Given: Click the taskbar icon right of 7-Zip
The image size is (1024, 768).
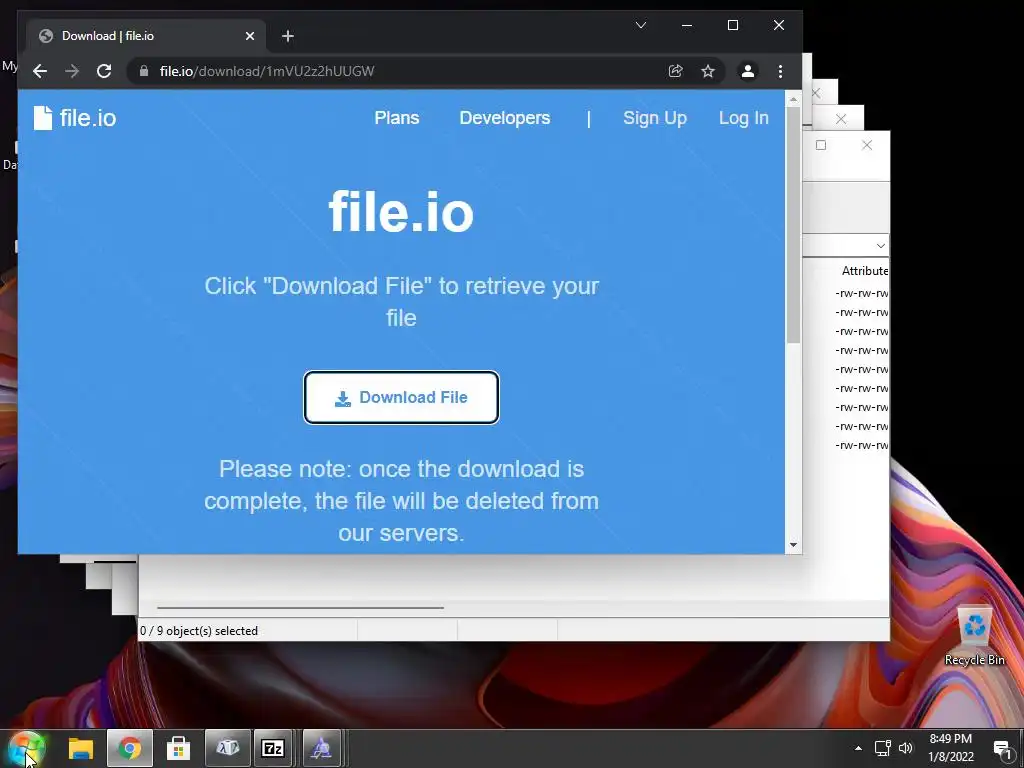Looking at the screenshot, I should [321, 748].
